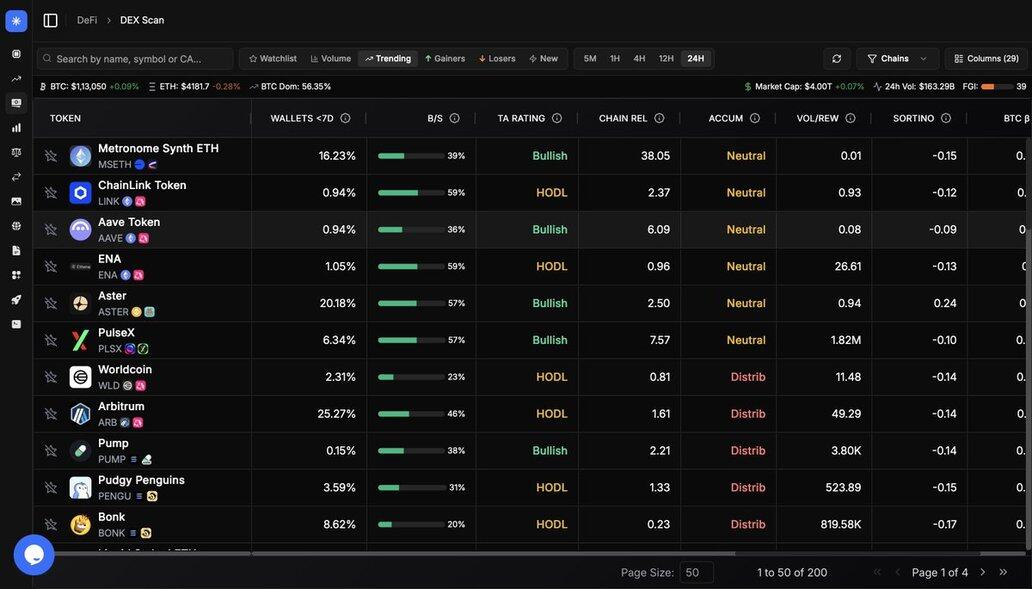The height and width of the screenshot is (589, 1032).
Task: Open the swap arrows sidebar icon
Action: click(x=16, y=176)
